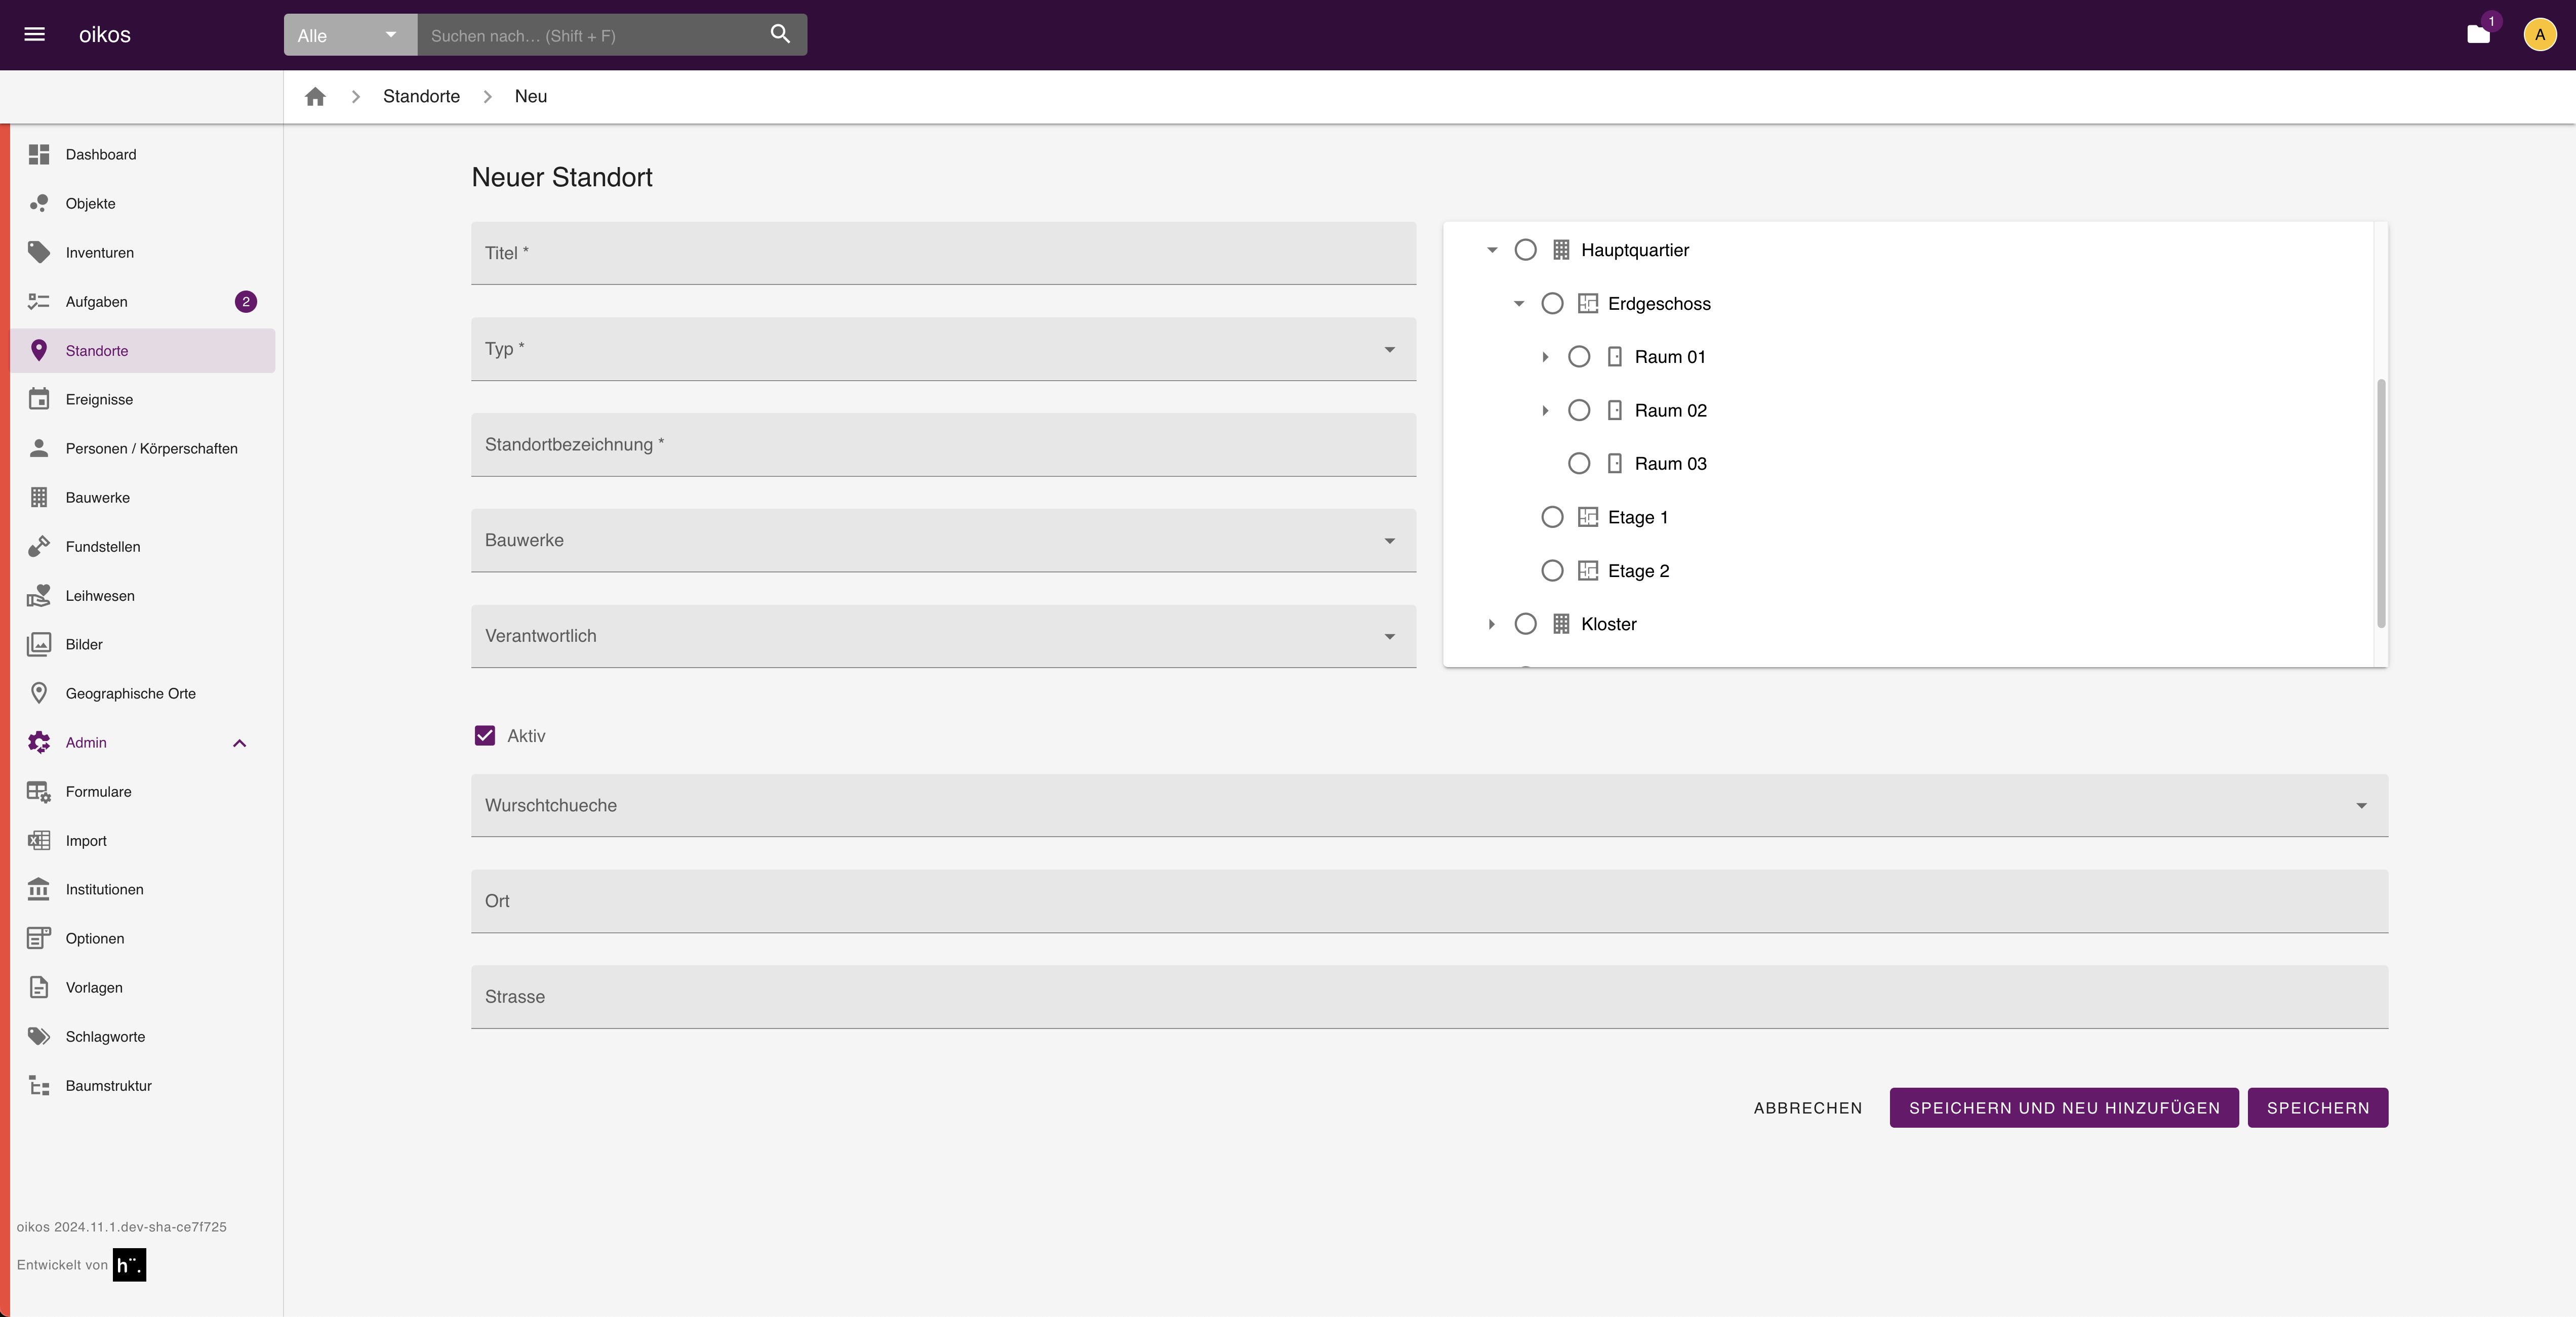Collapse the Admin sidebar section
Viewport: 2576px width, 1317px height.
[240, 743]
